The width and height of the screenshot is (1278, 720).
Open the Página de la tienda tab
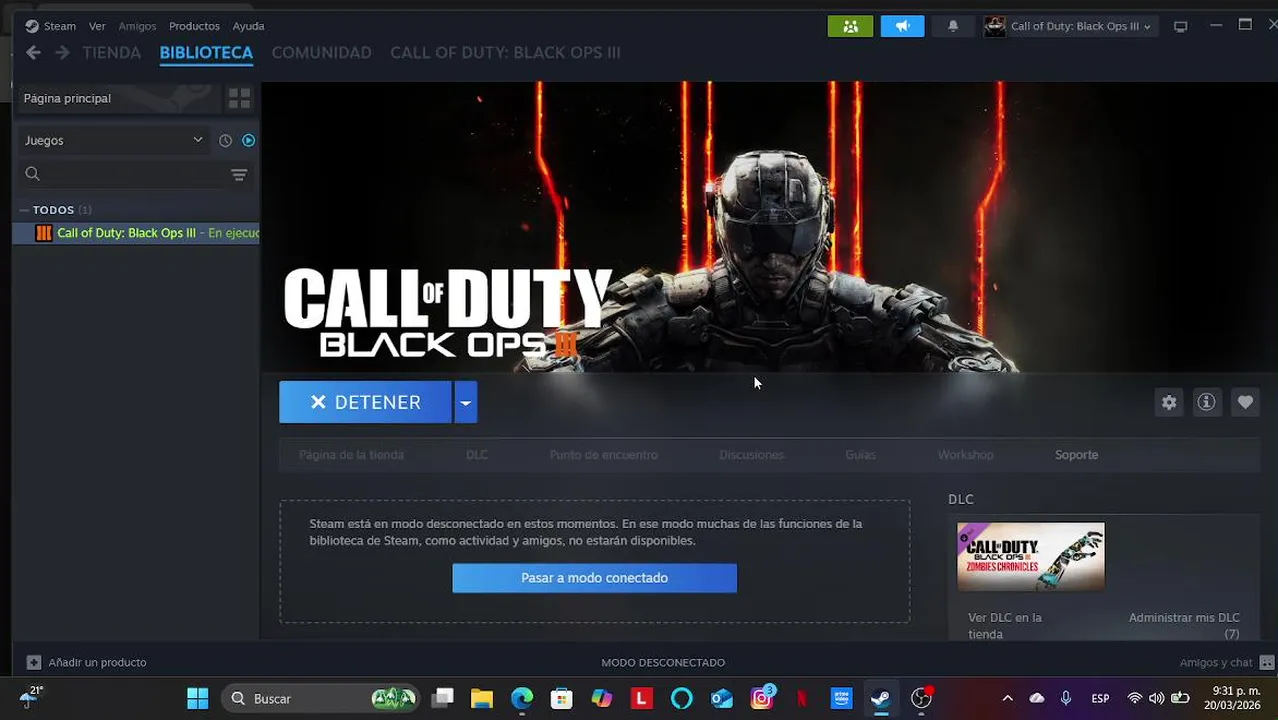click(x=351, y=455)
